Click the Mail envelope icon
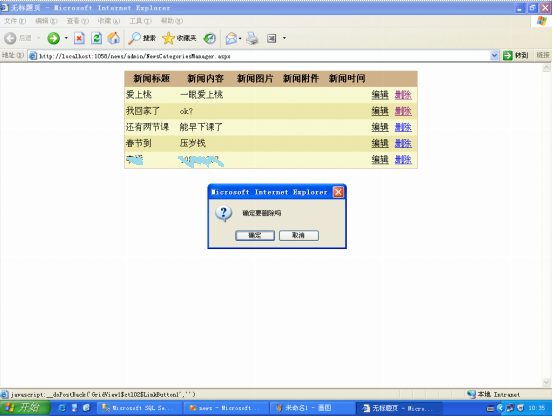553x417 pixels. [x=231, y=38]
